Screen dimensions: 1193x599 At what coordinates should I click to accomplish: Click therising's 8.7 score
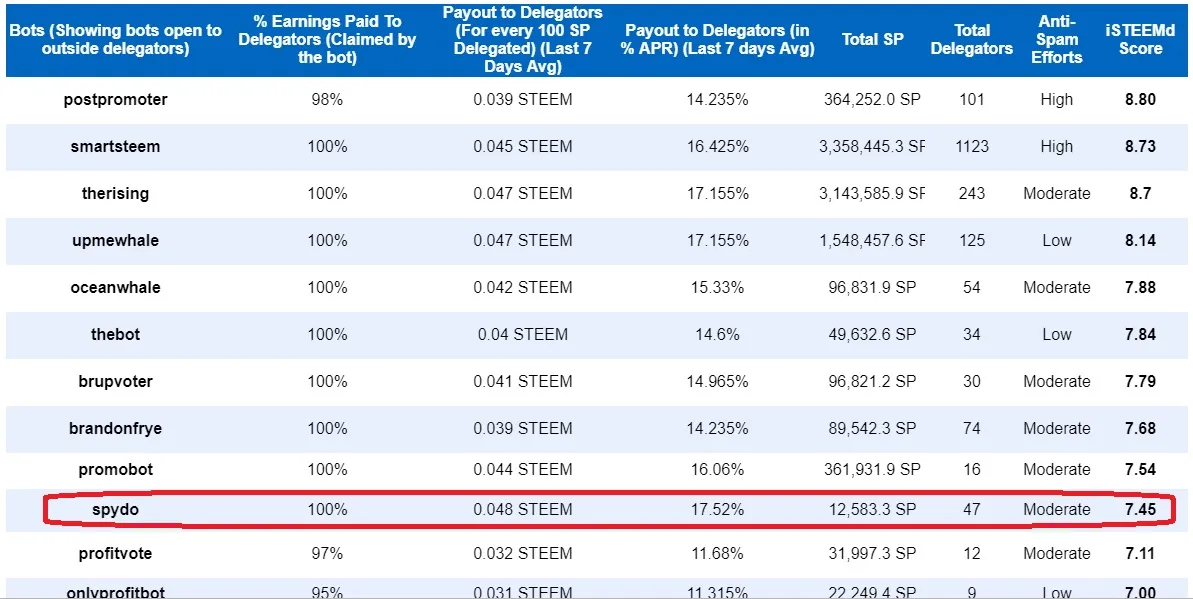pyautogui.click(x=1141, y=193)
